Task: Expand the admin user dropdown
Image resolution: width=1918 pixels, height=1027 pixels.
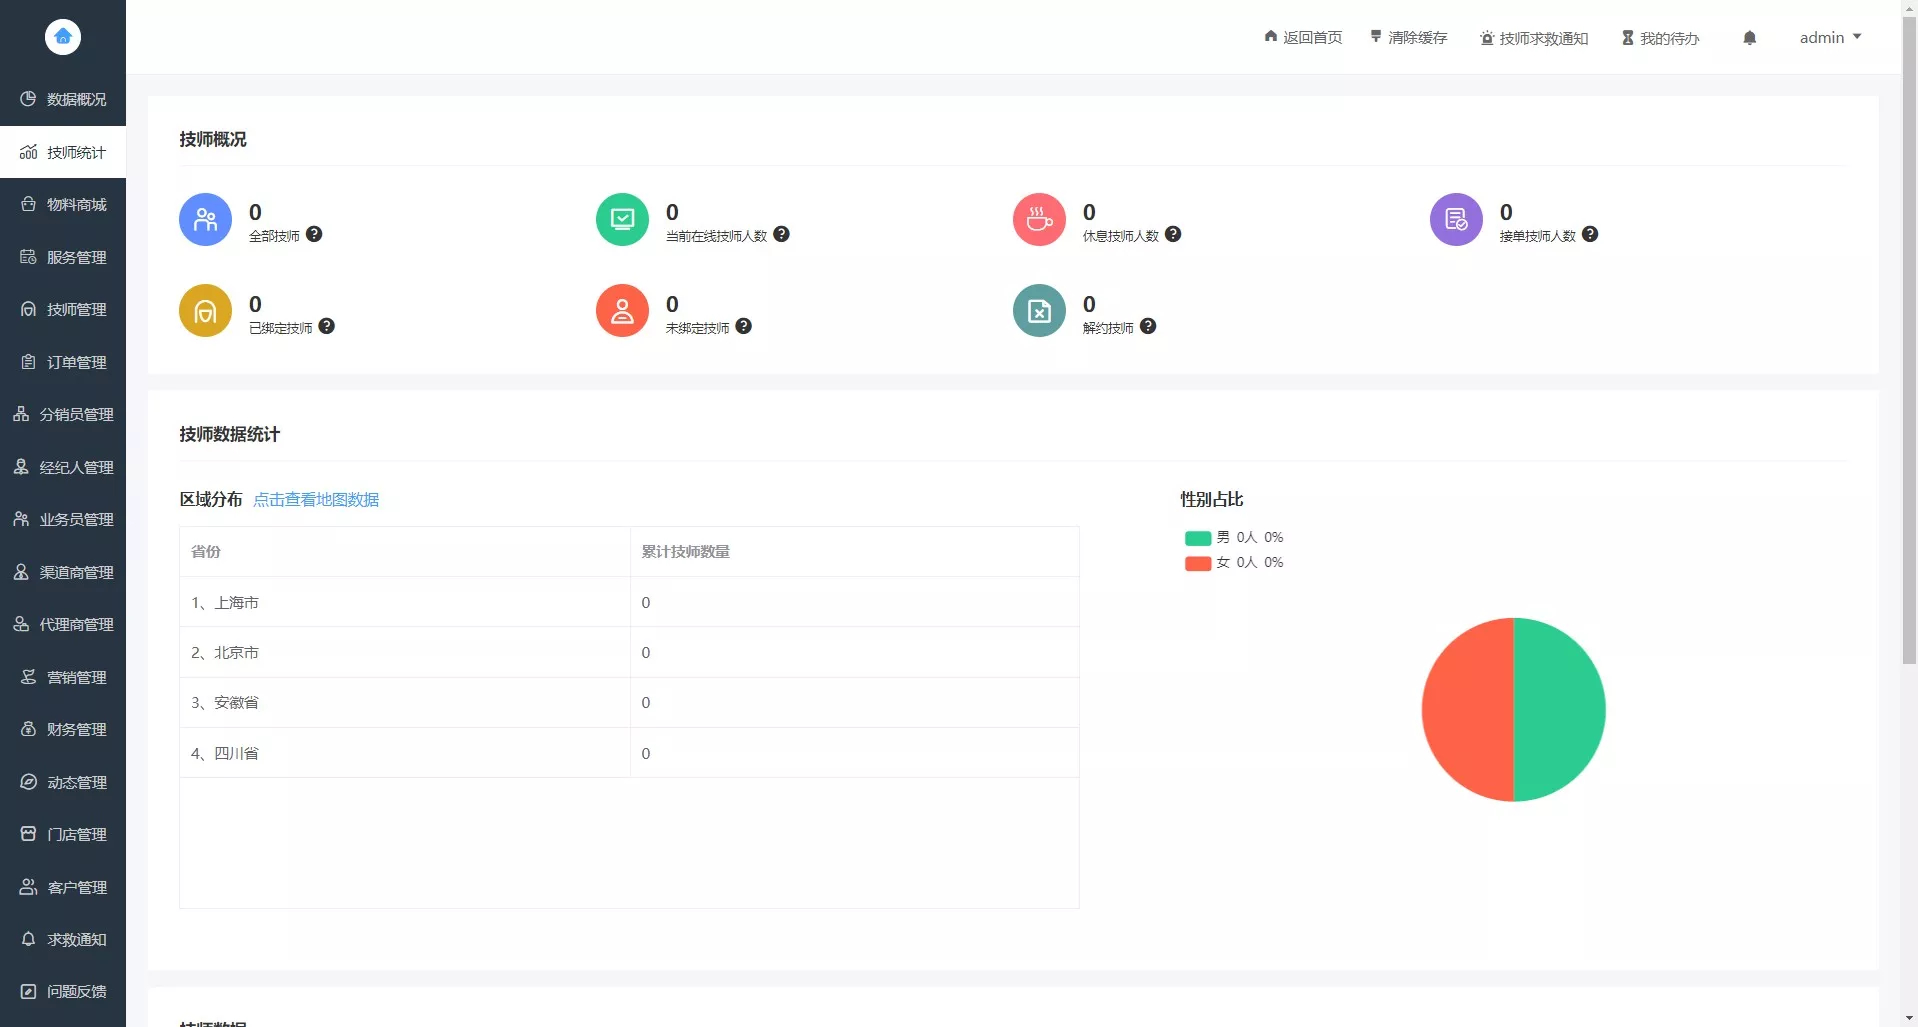Action: [1830, 38]
